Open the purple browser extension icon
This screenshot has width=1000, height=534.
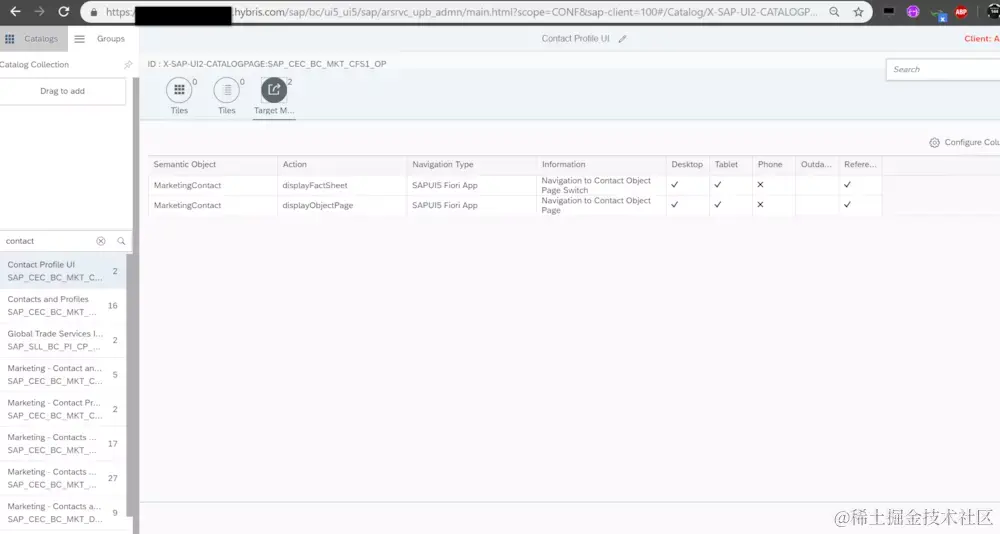tap(913, 11)
